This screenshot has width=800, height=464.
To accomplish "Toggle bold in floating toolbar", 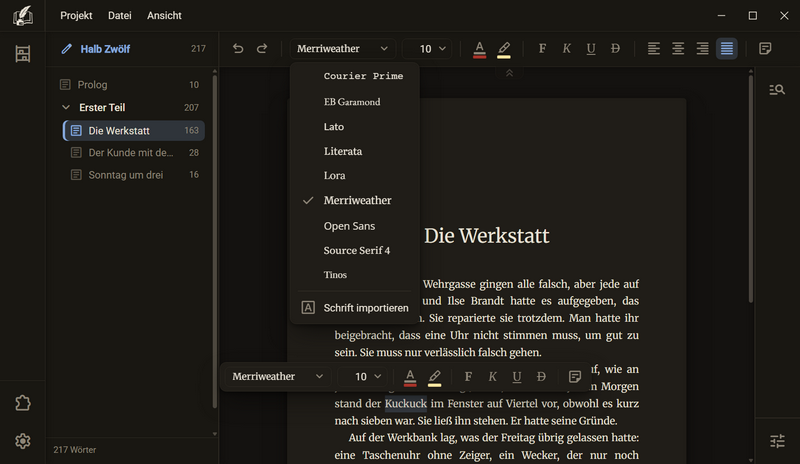I will (x=468, y=376).
